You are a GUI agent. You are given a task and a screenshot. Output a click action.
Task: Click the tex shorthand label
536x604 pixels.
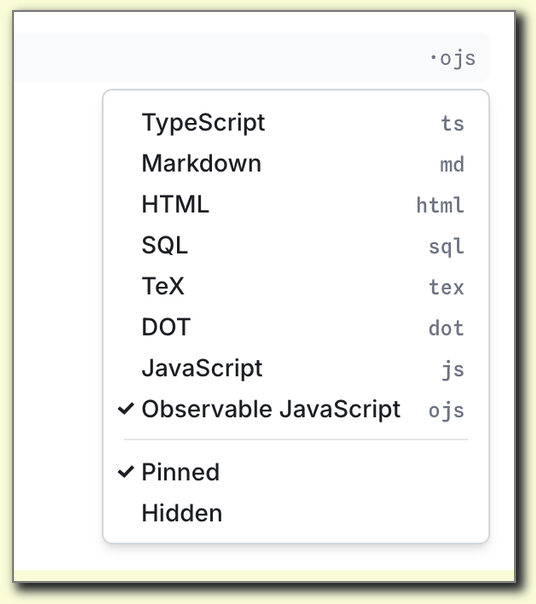(447, 287)
